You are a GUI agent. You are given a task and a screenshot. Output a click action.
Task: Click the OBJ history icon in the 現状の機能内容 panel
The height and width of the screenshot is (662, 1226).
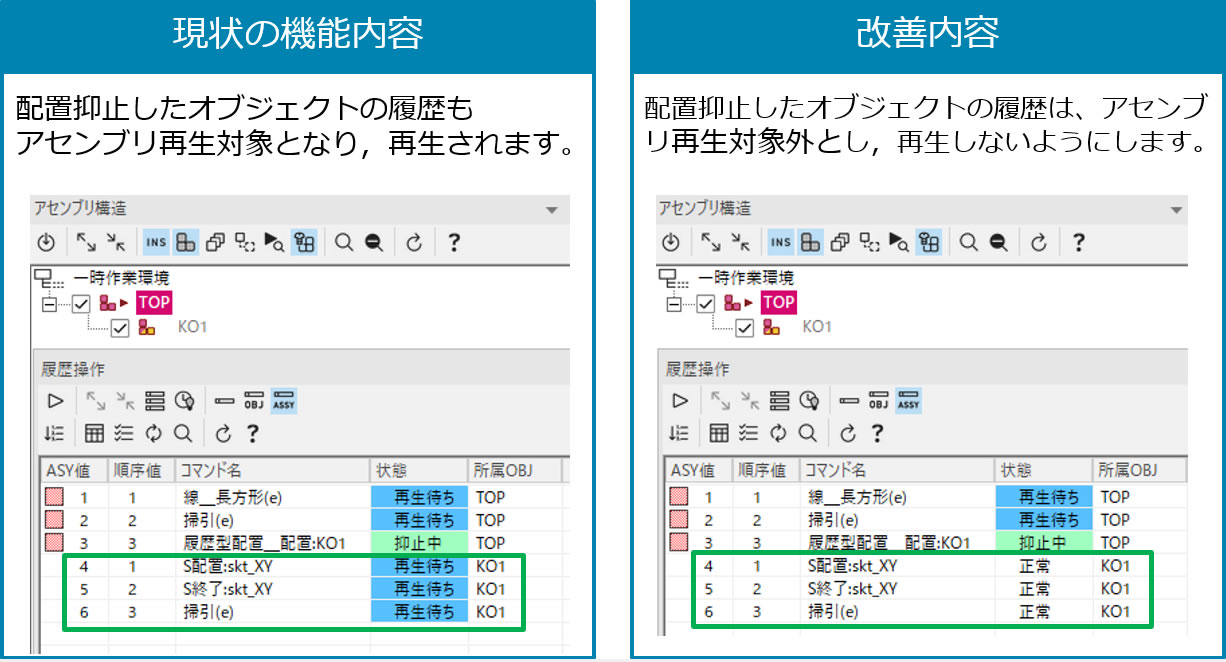pyautogui.click(x=254, y=401)
